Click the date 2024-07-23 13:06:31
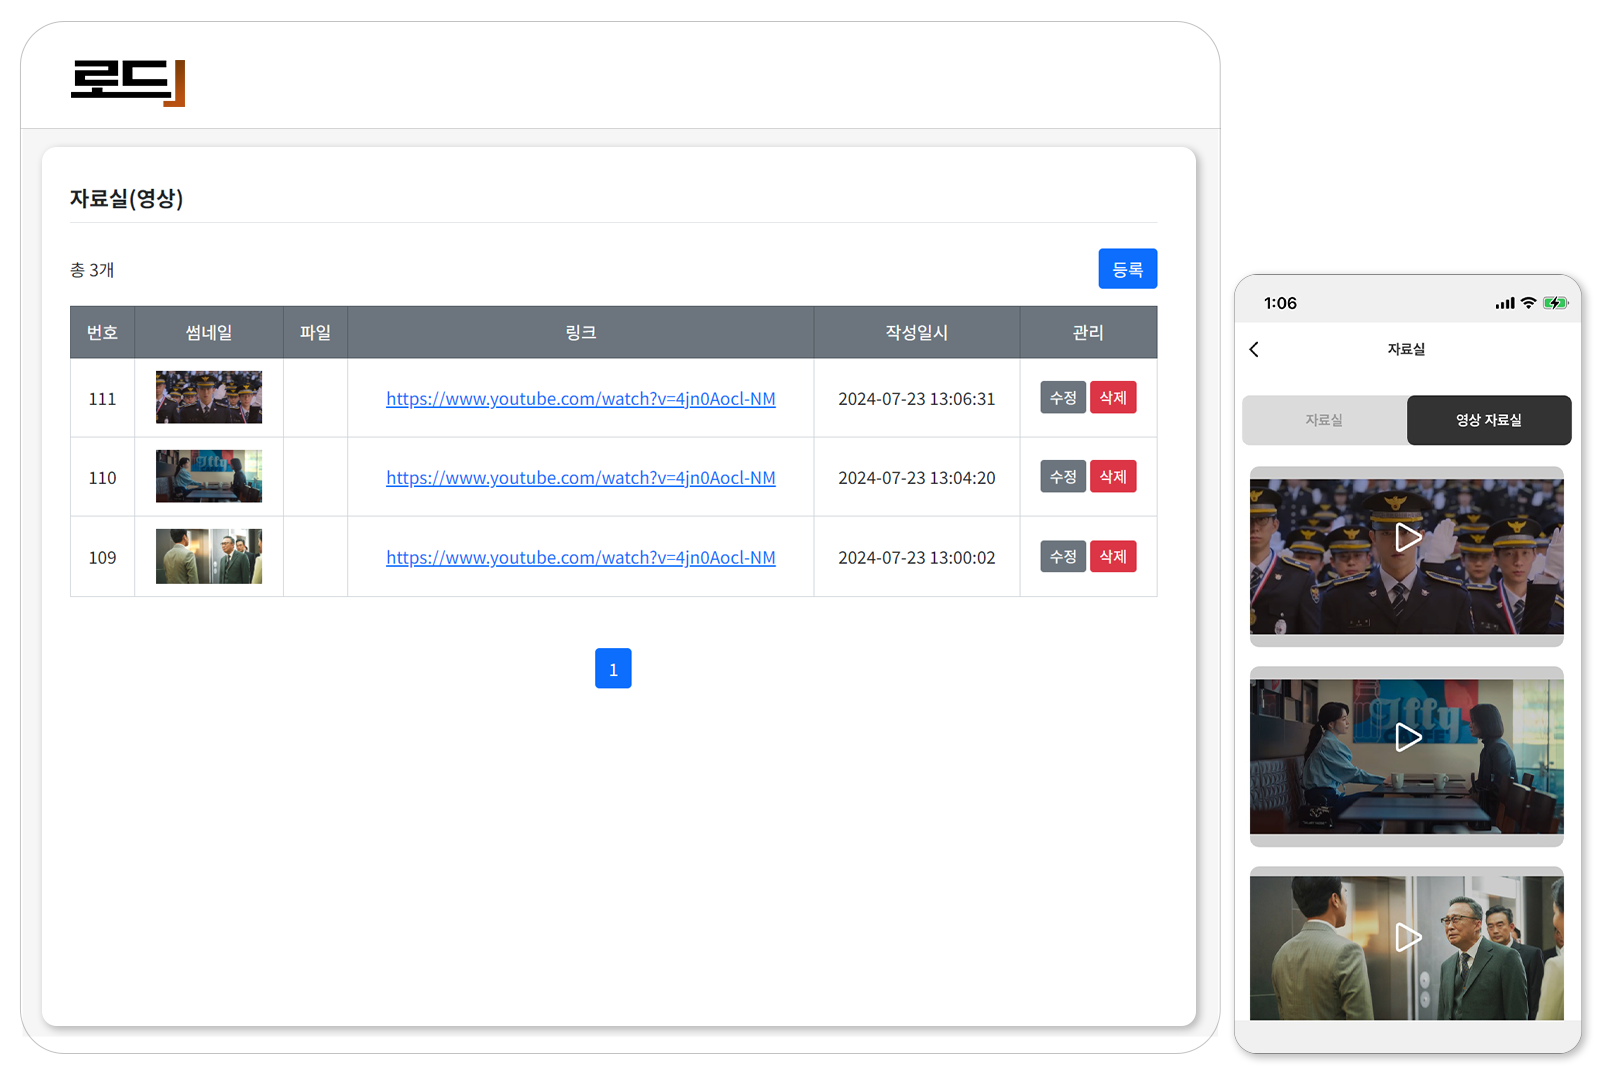Viewport: 1607px width, 1080px height. click(x=917, y=399)
